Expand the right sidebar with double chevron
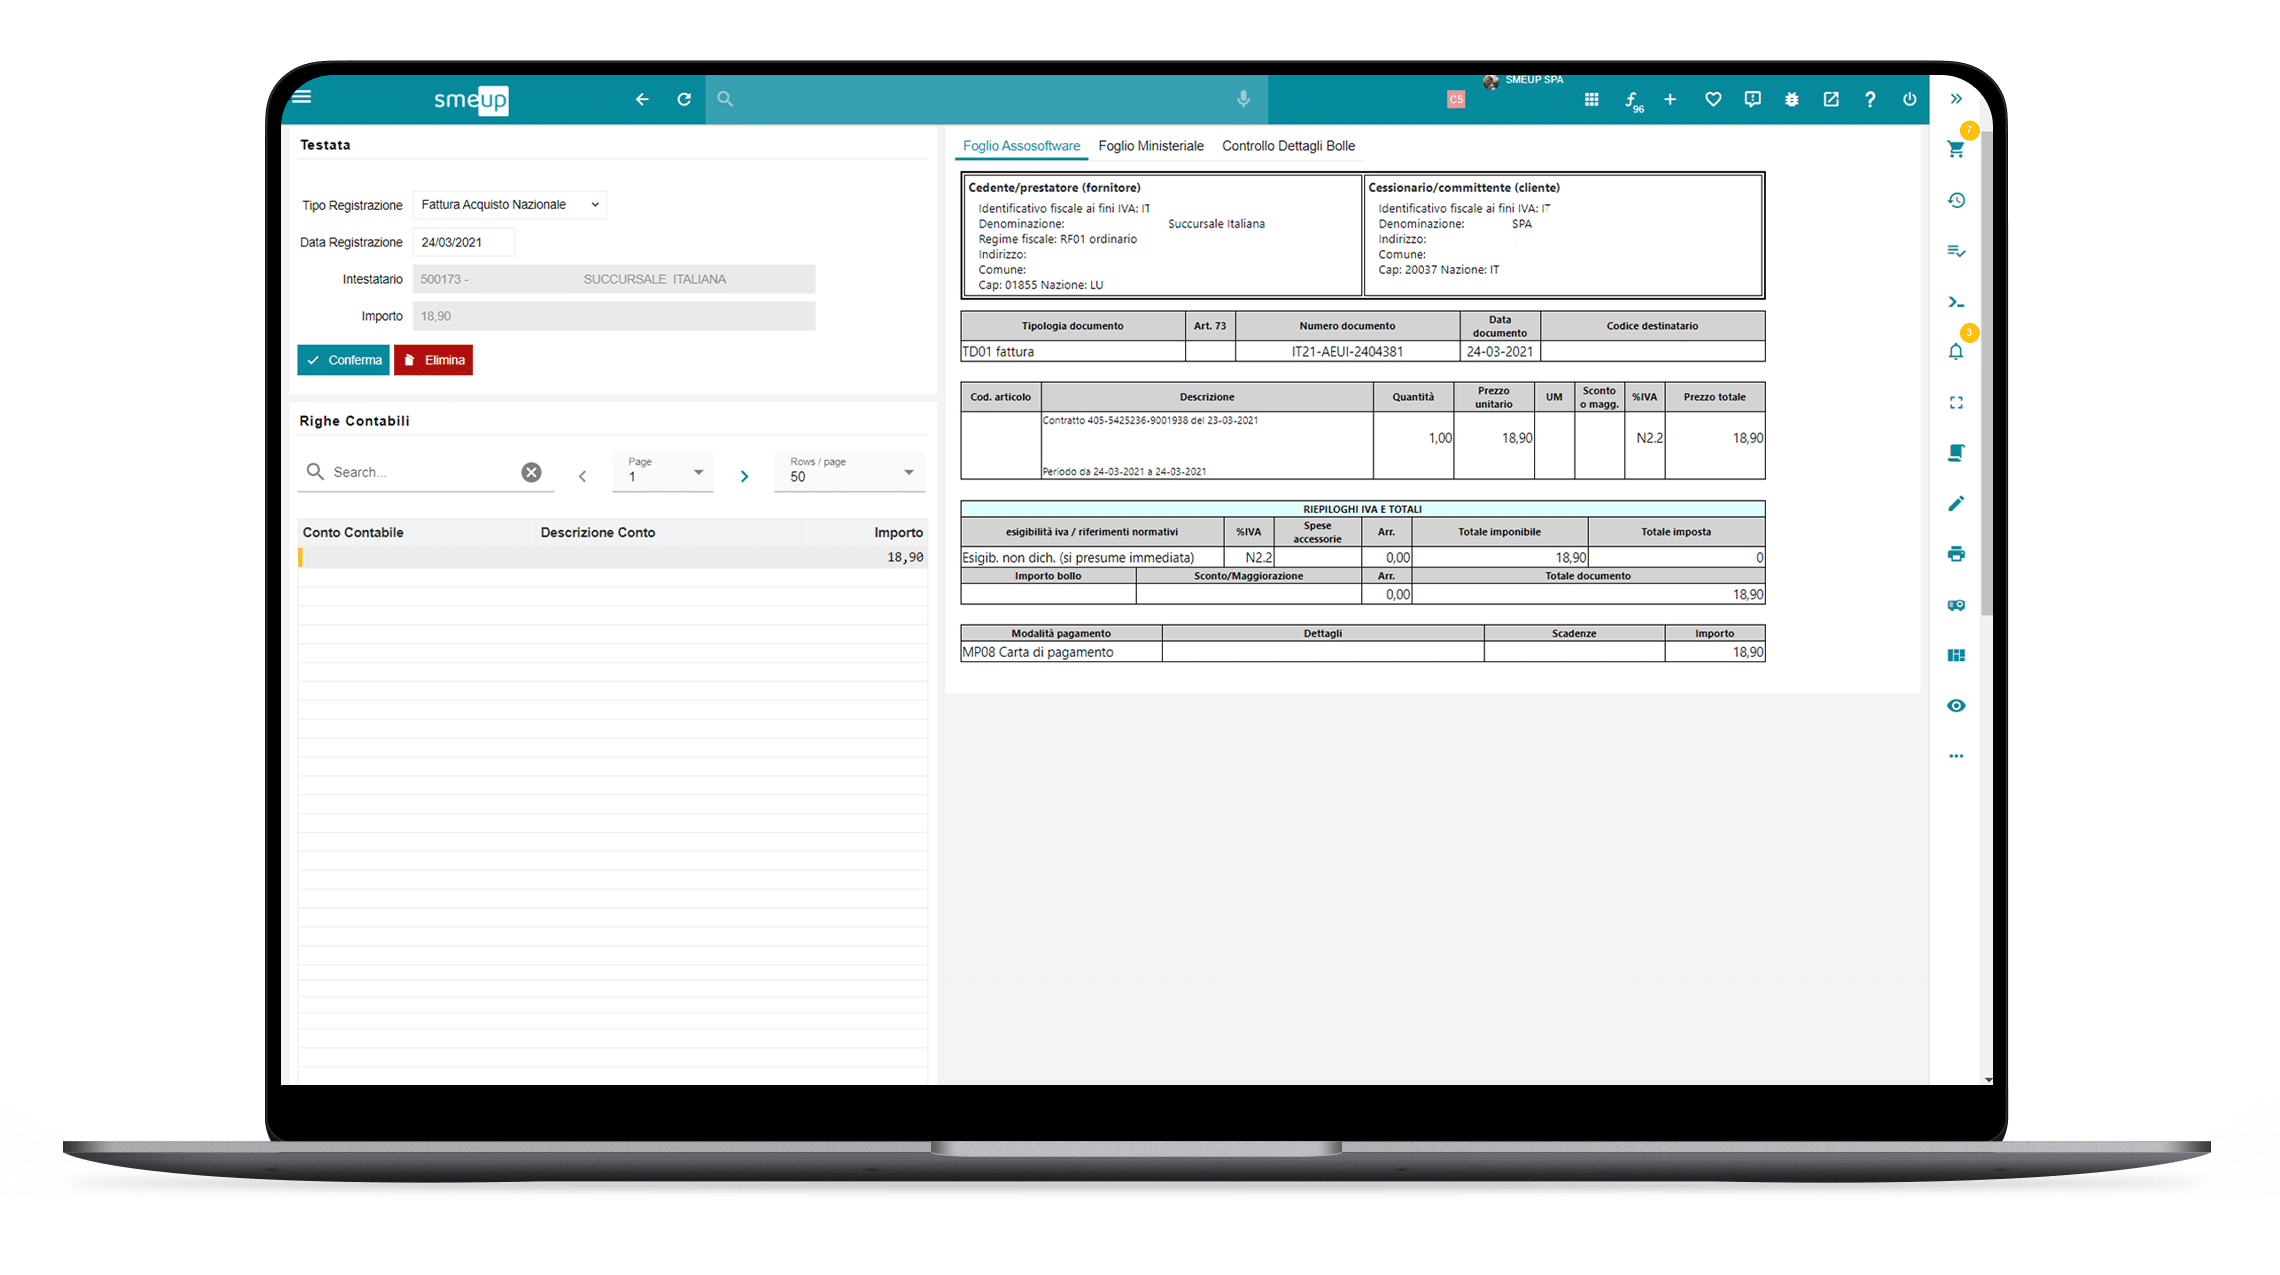2280x1275 pixels. (x=1956, y=99)
